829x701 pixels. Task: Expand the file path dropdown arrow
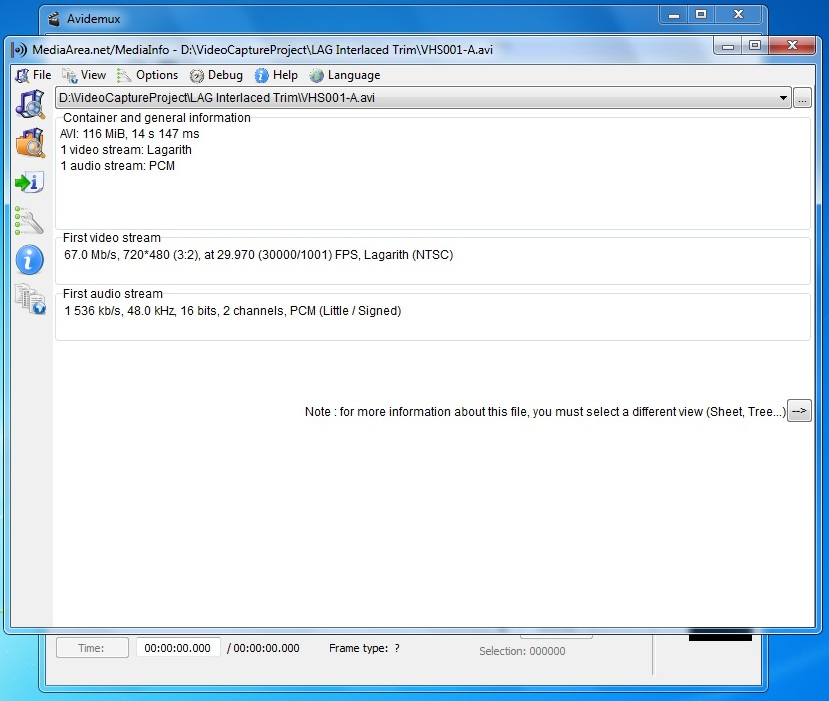(x=783, y=98)
